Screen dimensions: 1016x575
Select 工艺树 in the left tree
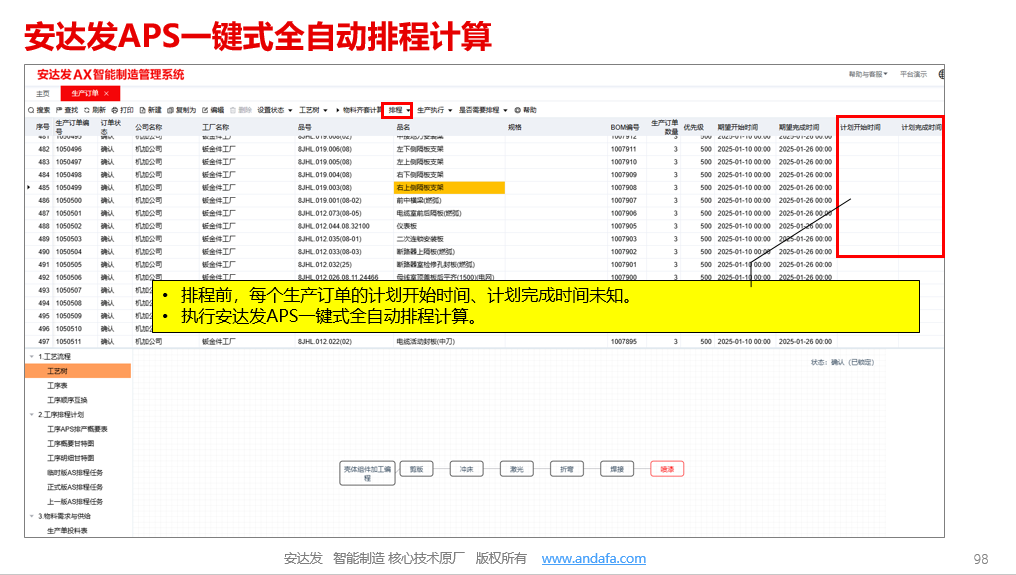click(x=78, y=371)
